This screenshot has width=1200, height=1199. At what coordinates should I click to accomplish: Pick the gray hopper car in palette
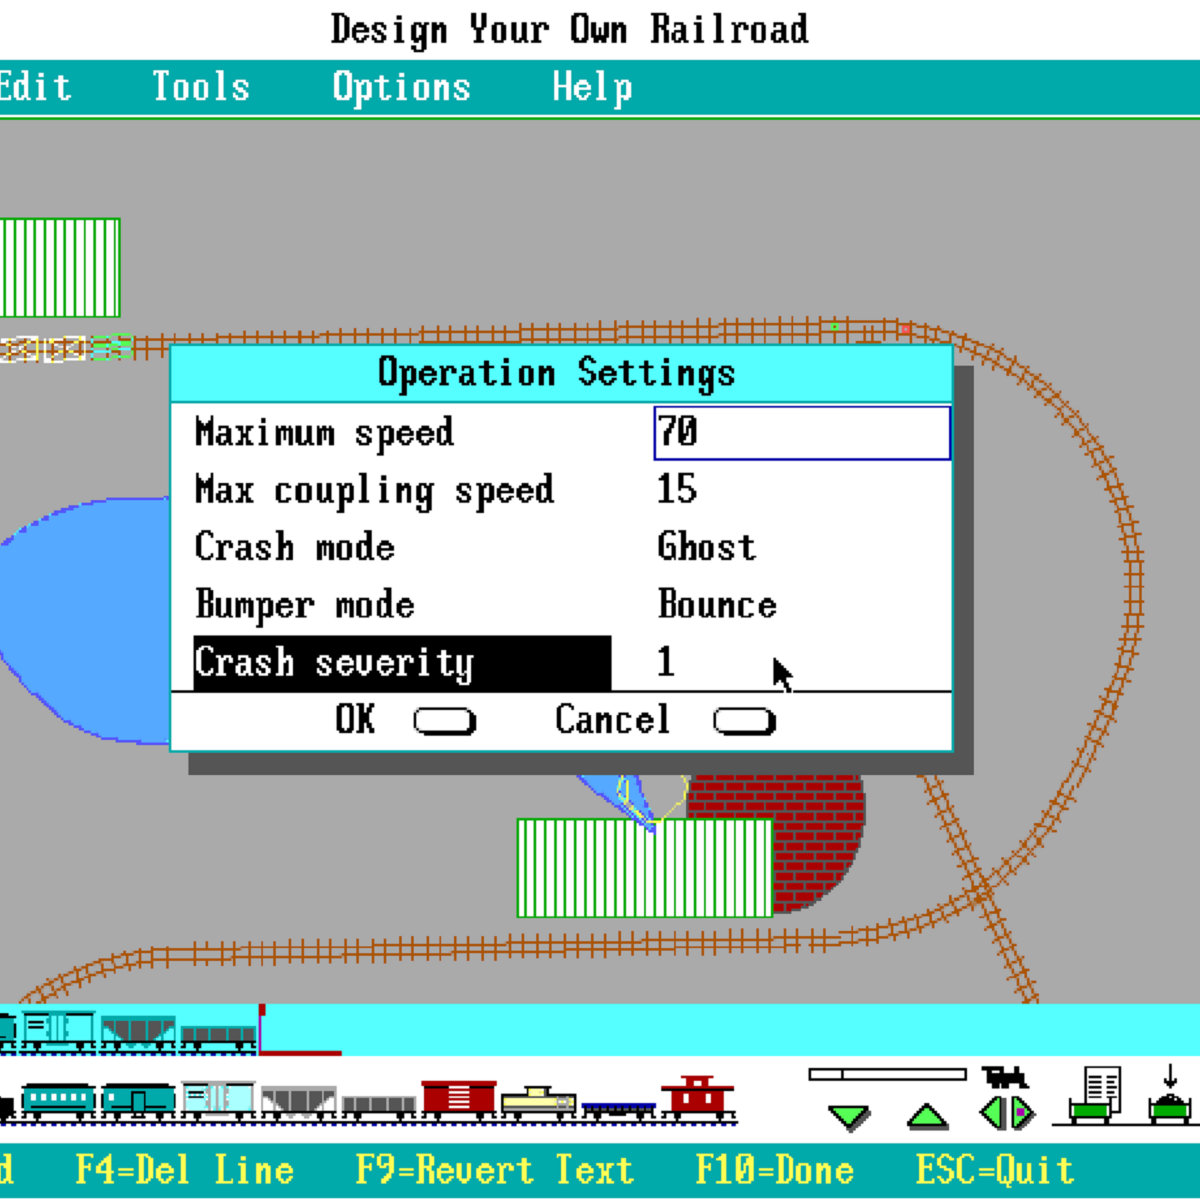coord(298,1101)
